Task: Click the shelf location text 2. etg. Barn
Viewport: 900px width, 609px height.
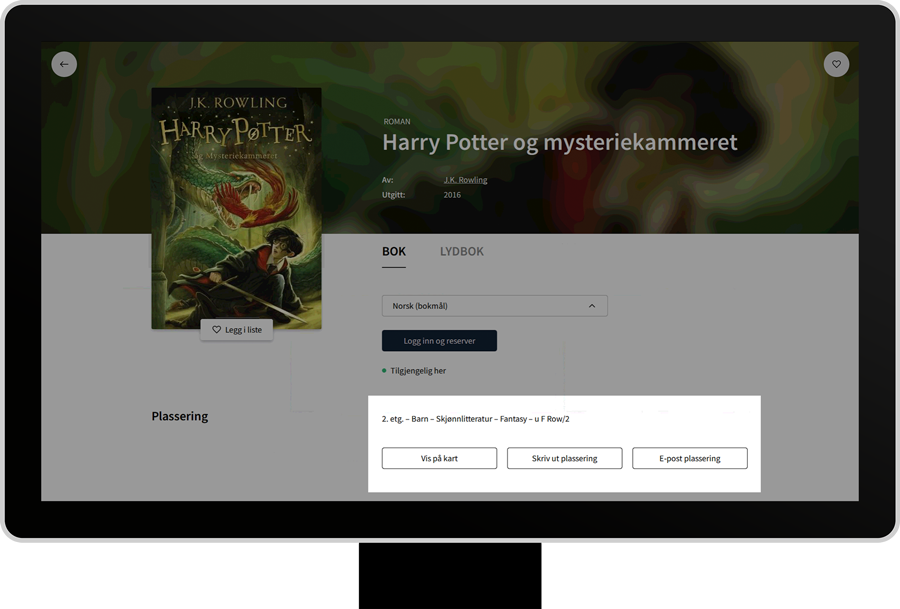Action: pos(475,419)
